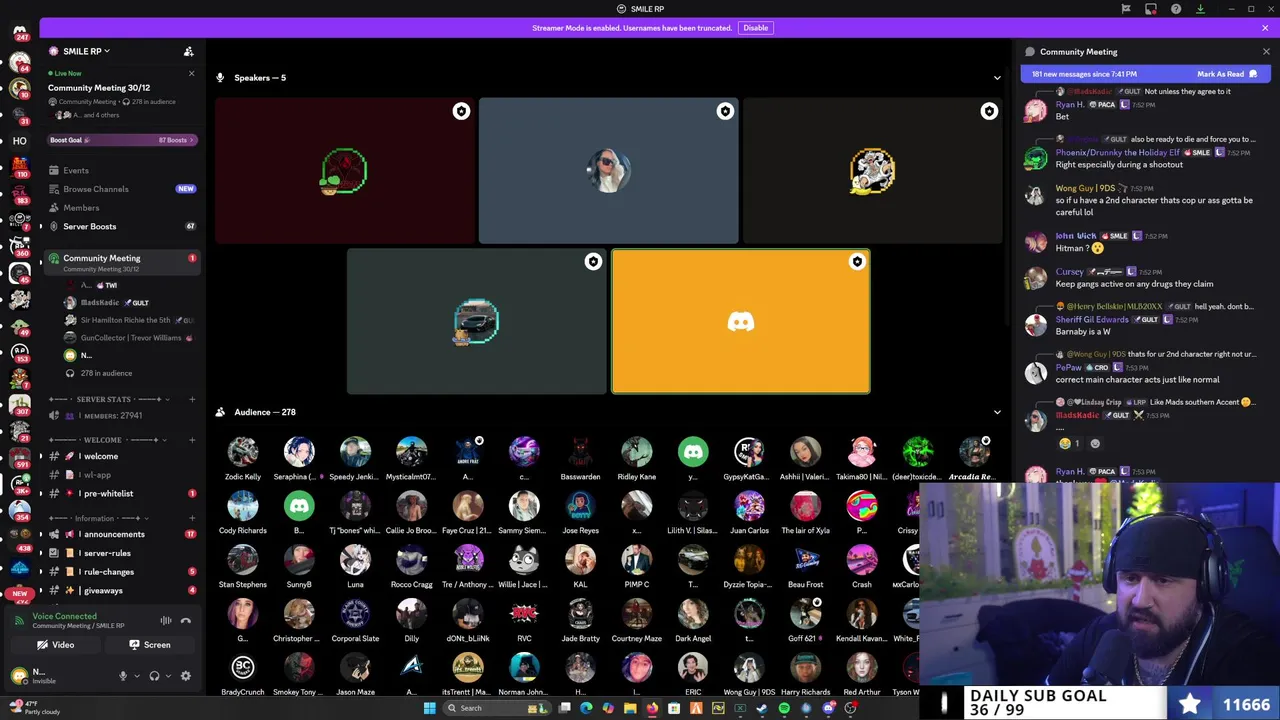Click own user avatar showing Invisible status
Image resolution: width=1280 pixels, height=720 pixels.
[19, 676]
